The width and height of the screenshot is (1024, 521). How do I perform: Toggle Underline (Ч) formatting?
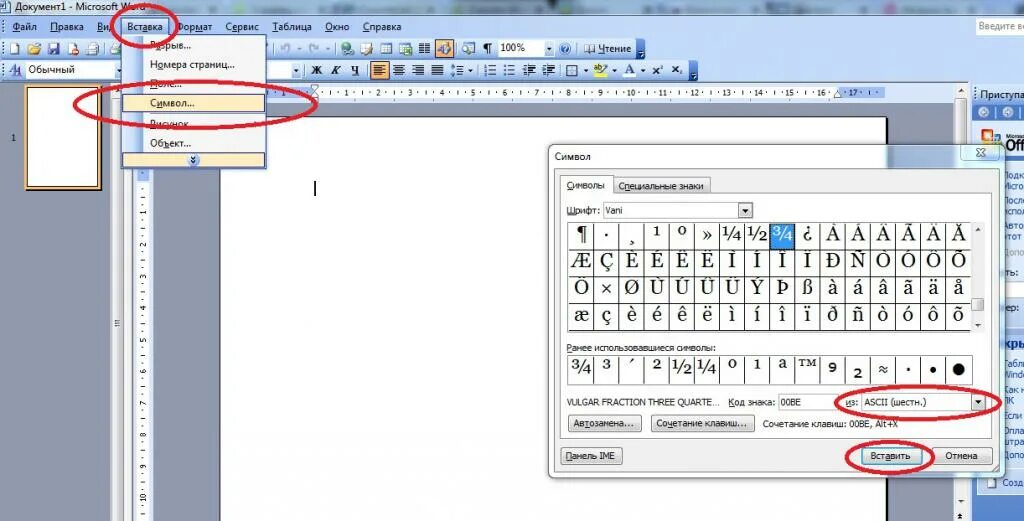pos(355,70)
